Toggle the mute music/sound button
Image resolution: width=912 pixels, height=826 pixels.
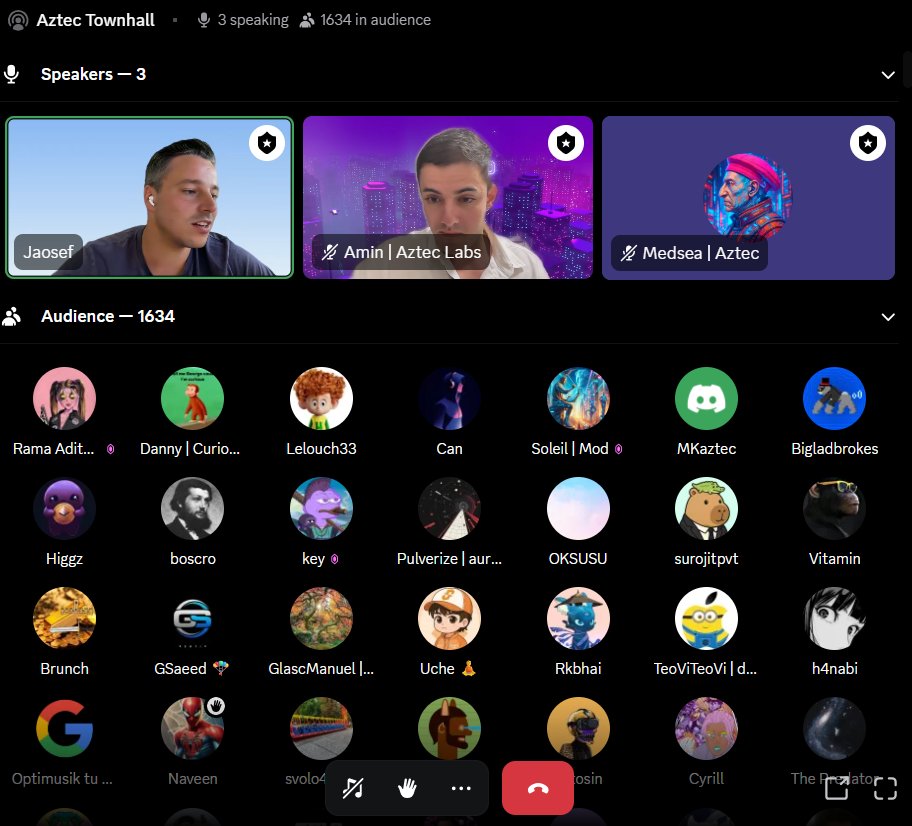(x=353, y=788)
